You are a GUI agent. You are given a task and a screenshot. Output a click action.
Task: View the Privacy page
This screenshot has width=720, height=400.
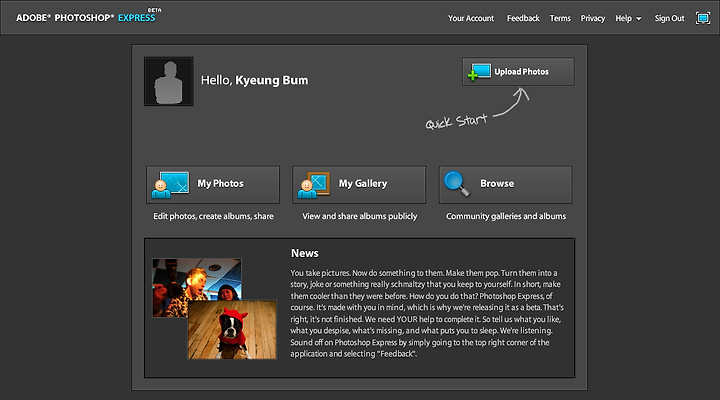coord(593,18)
